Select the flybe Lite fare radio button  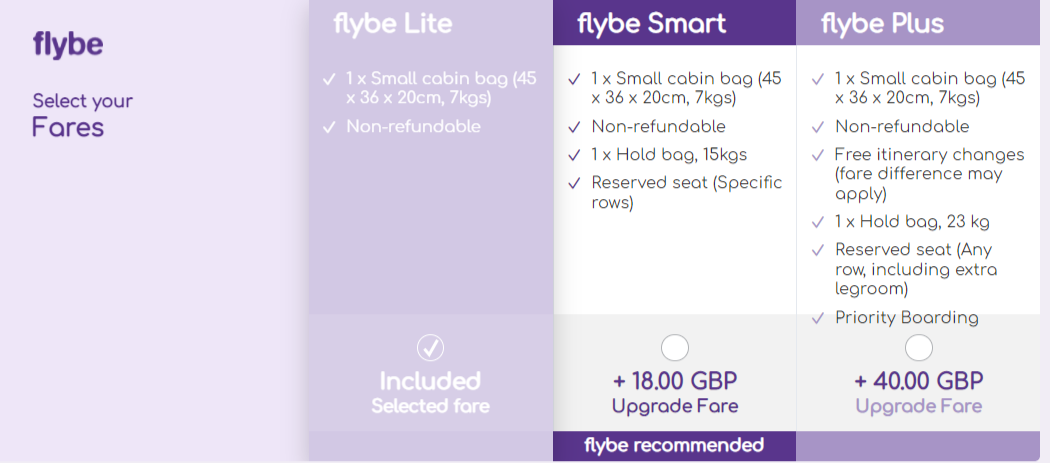click(x=430, y=347)
